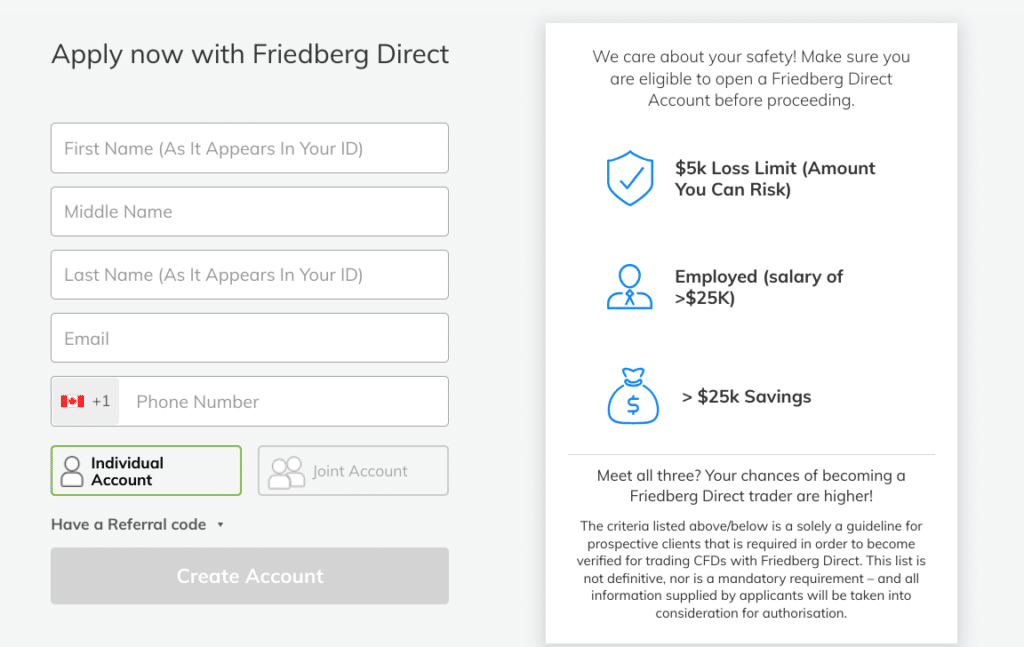Click into the Email field
Viewport: 1024px width, 647px height.
pos(249,338)
